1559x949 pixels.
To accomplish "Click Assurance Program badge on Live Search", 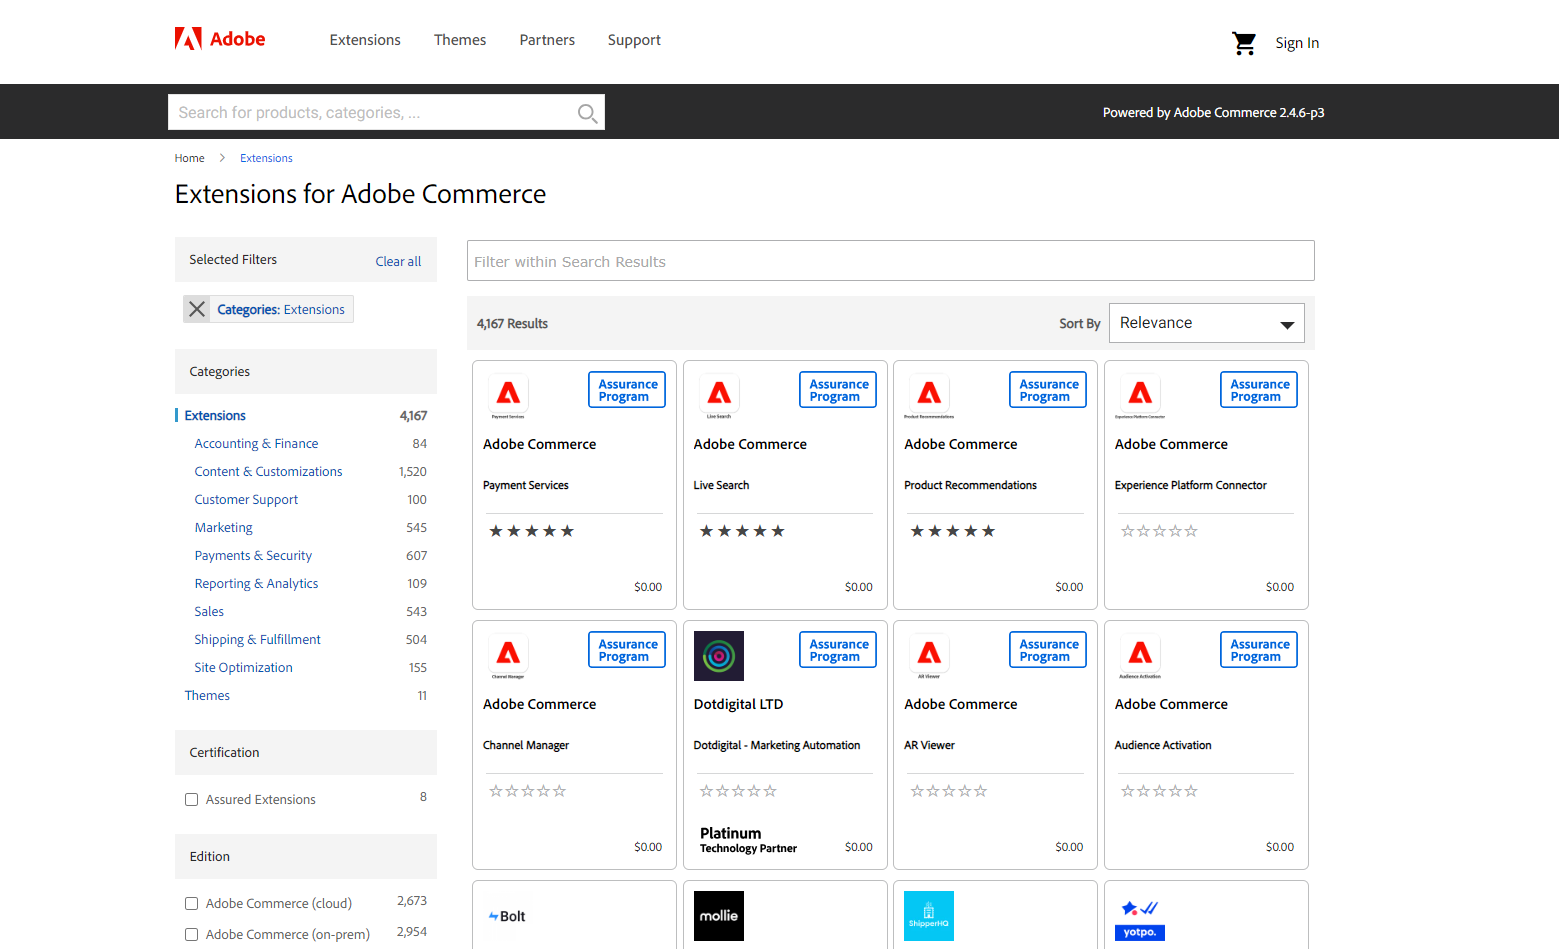I will (x=838, y=390).
